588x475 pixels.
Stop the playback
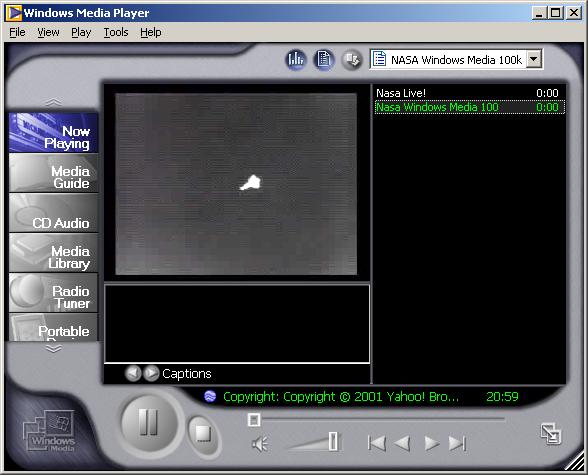[203, 434]
